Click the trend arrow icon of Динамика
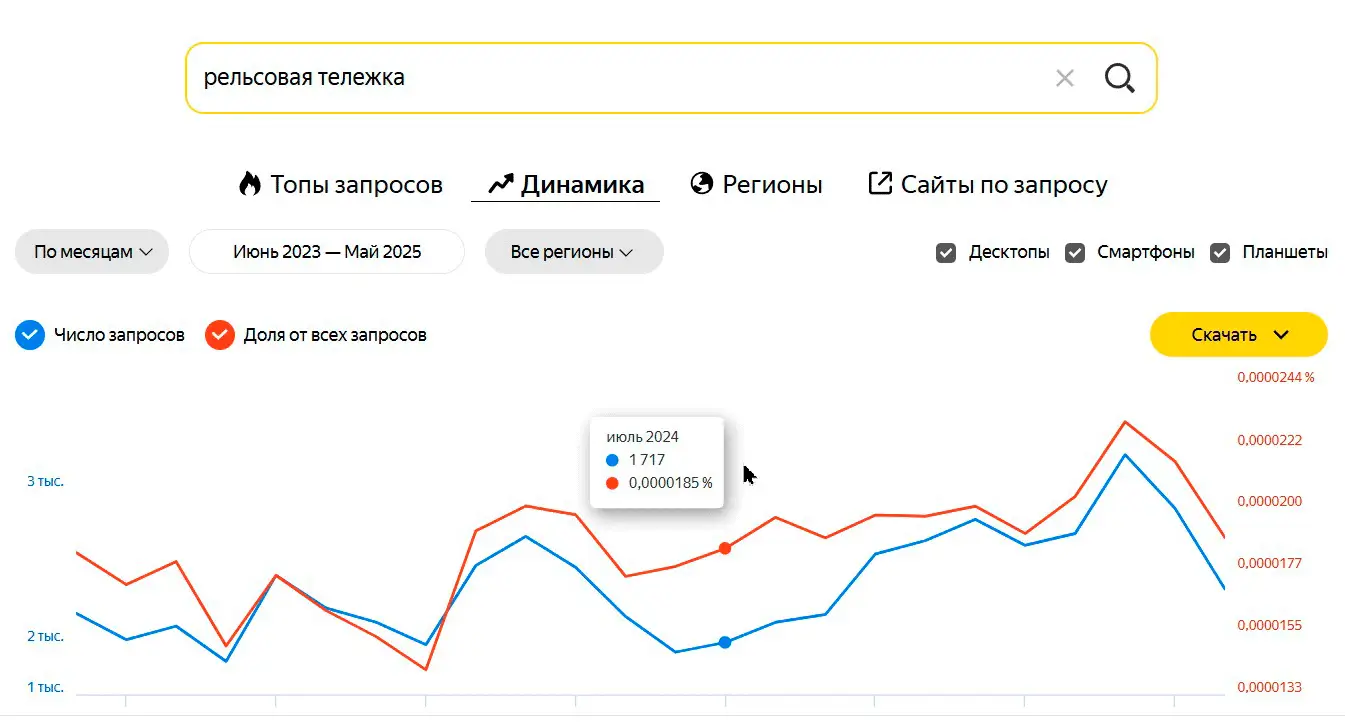Screen dimensions: 1345x723 tap(500, 184)
